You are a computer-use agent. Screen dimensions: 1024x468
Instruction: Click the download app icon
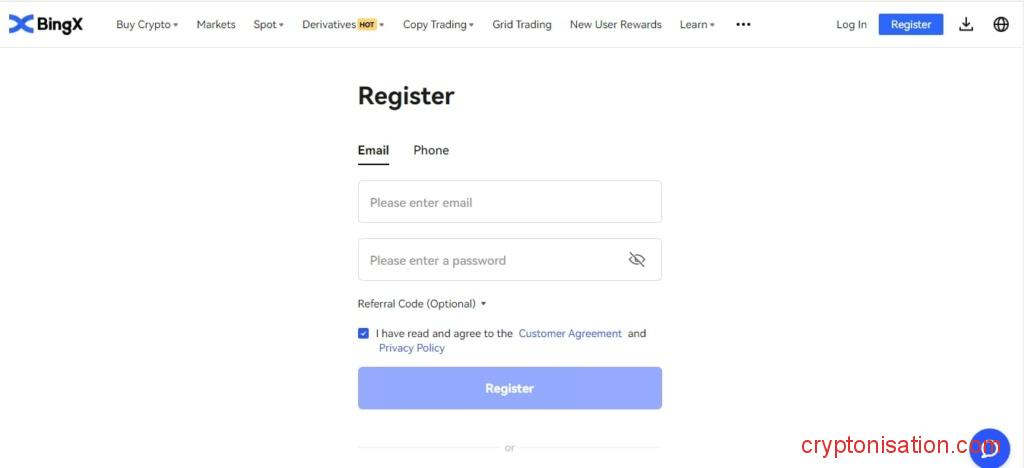click(965, 24)
